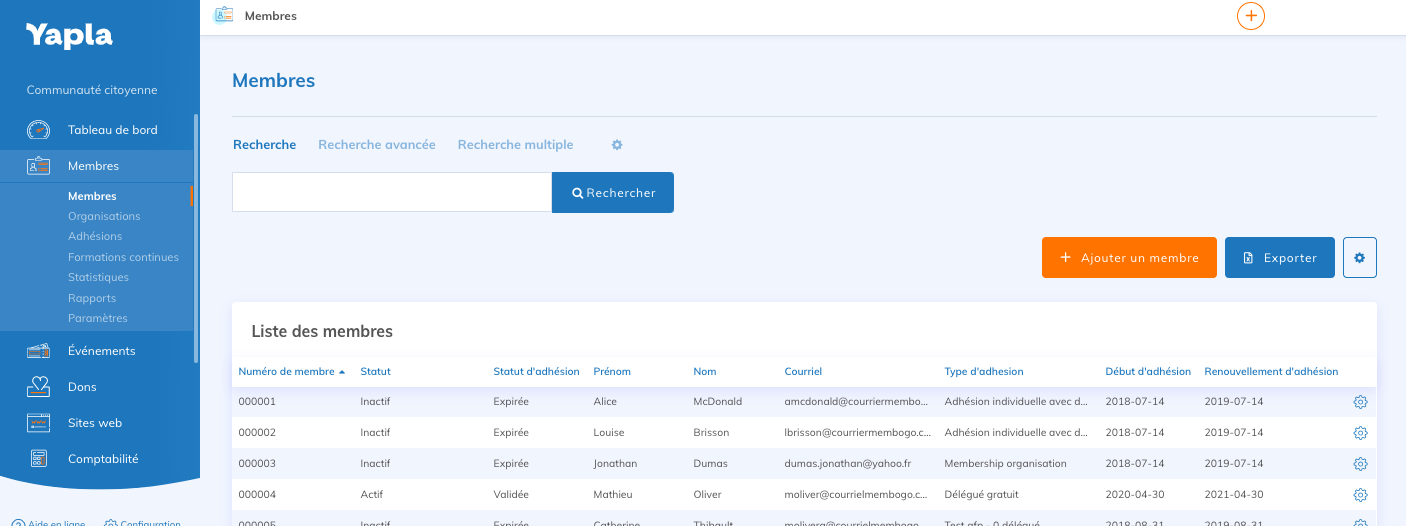Sort the list by Statut column
This screenshot has height=526, width=1406.
point(375,372)
